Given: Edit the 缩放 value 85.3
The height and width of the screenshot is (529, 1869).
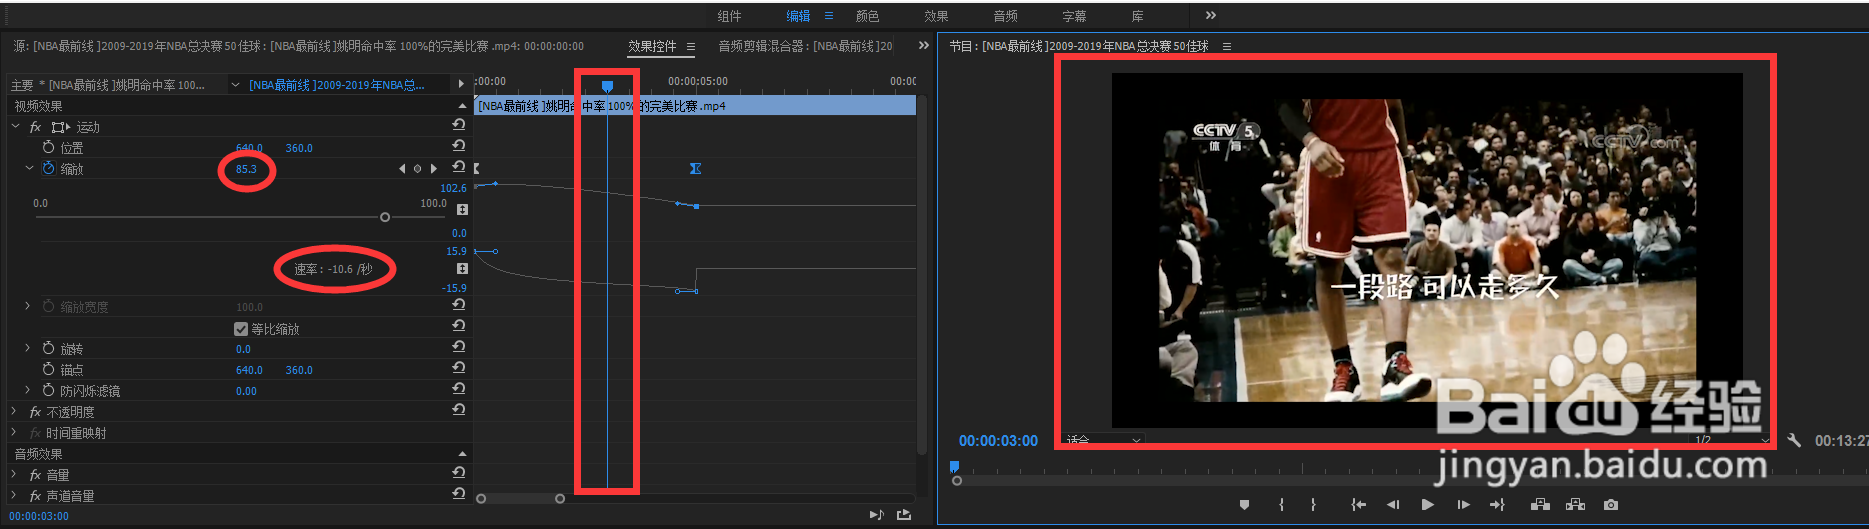Looking at the screenshot, I should [246, 169].
